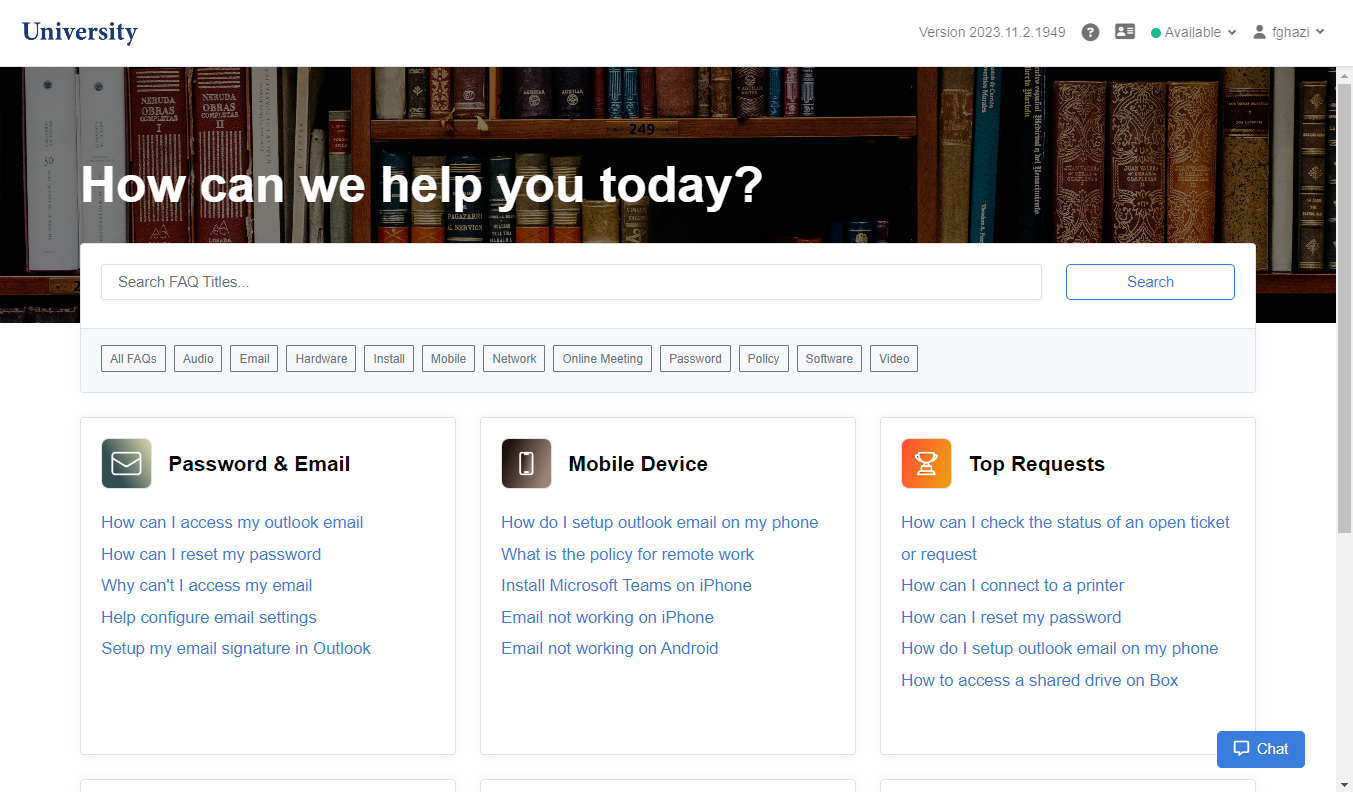Click the Search FAQ Titles input field
The width and height of the screenshot is (1353, 792).
pos(571,282)
